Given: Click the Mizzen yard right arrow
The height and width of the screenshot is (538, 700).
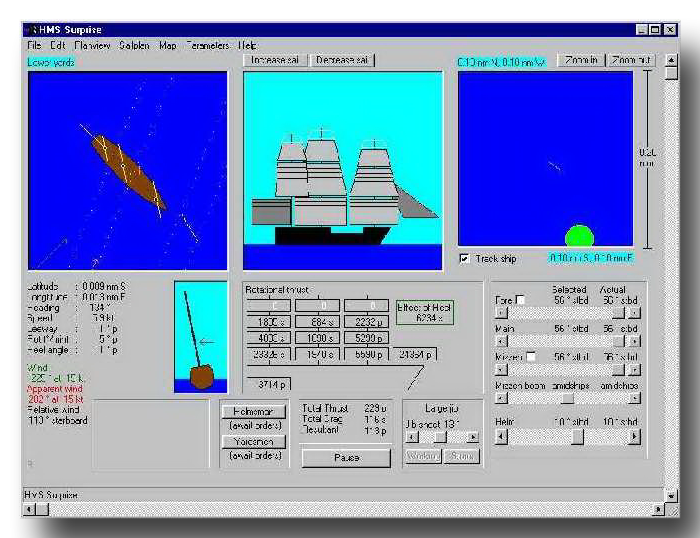Looking at the screenshot, I should 634,370.
